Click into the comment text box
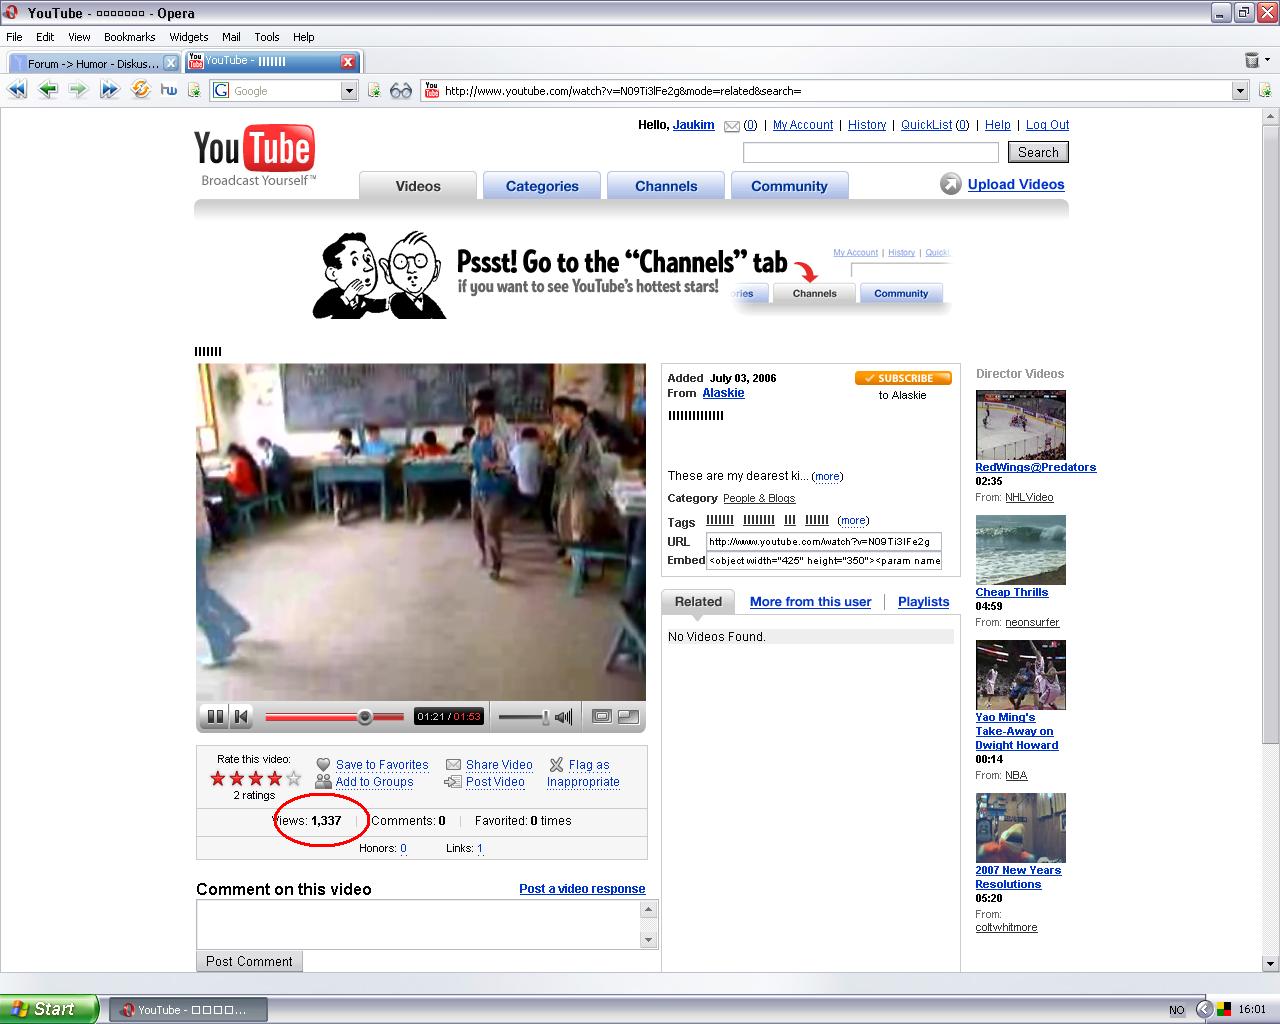This screenshot has height=1024, width=1280. [x=418, y=924]
